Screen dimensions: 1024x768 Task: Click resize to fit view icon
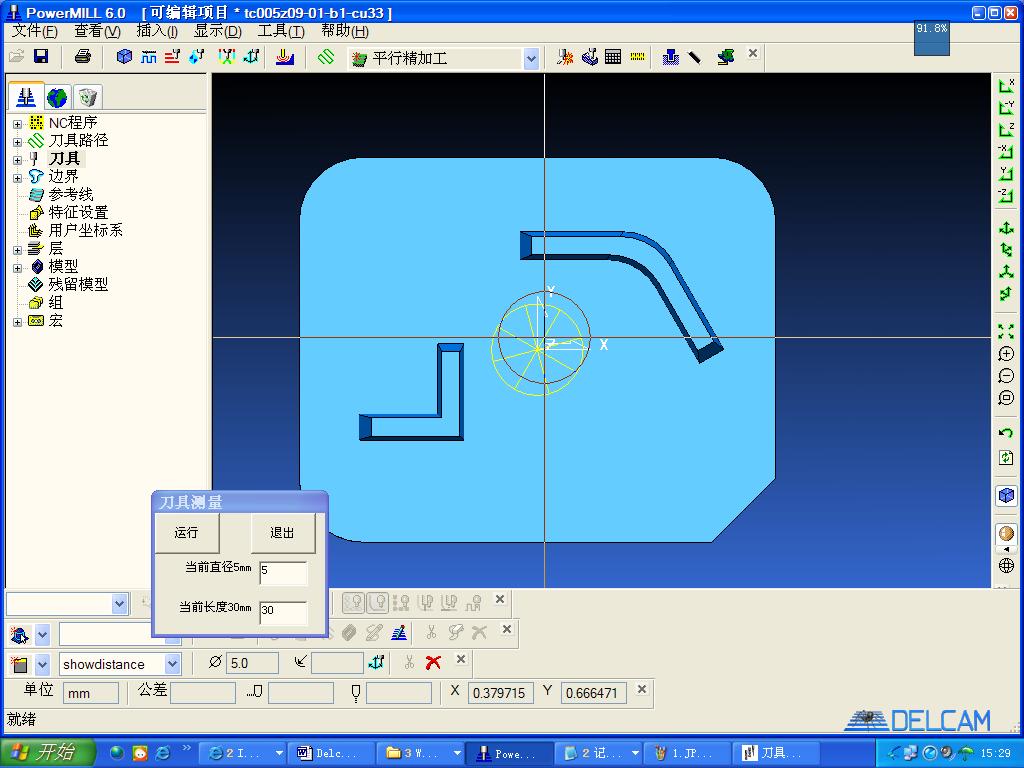pos(1006,332)
